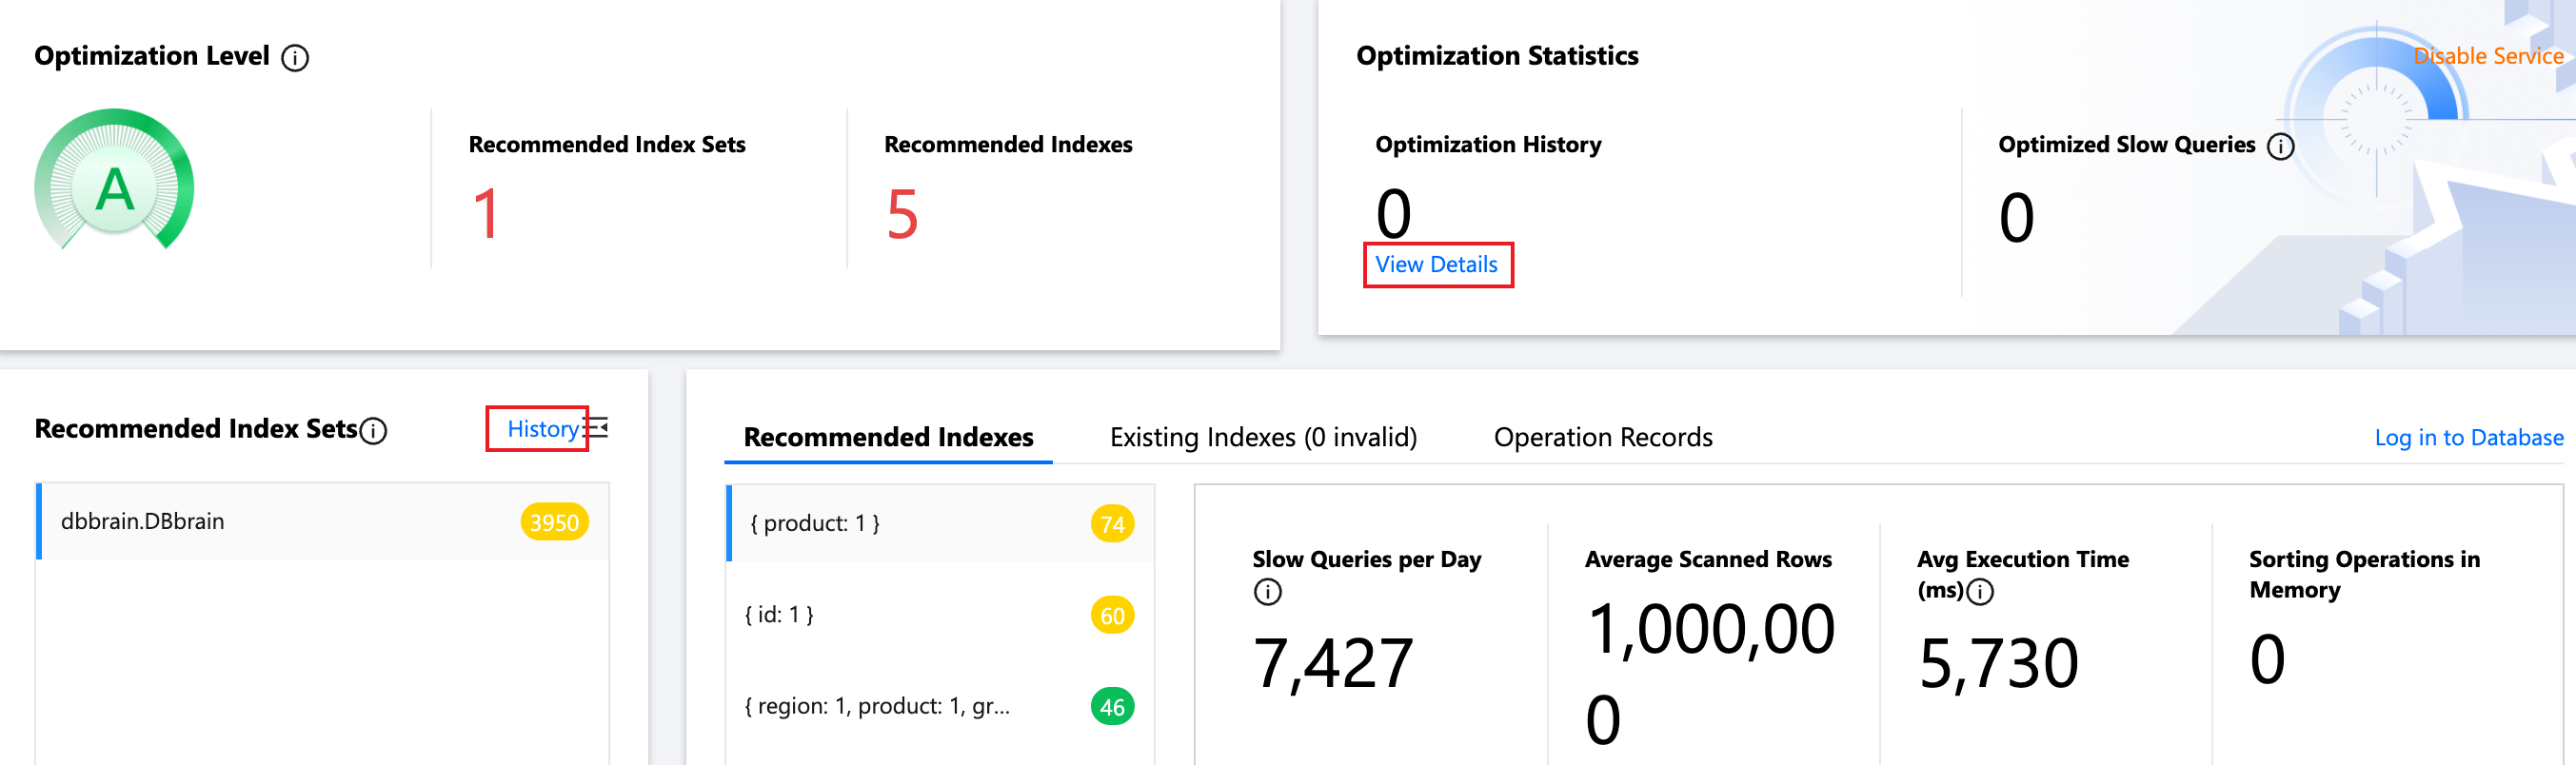Click the 3950 badge on dbbrain.DBbrain

tap(554, 522)
